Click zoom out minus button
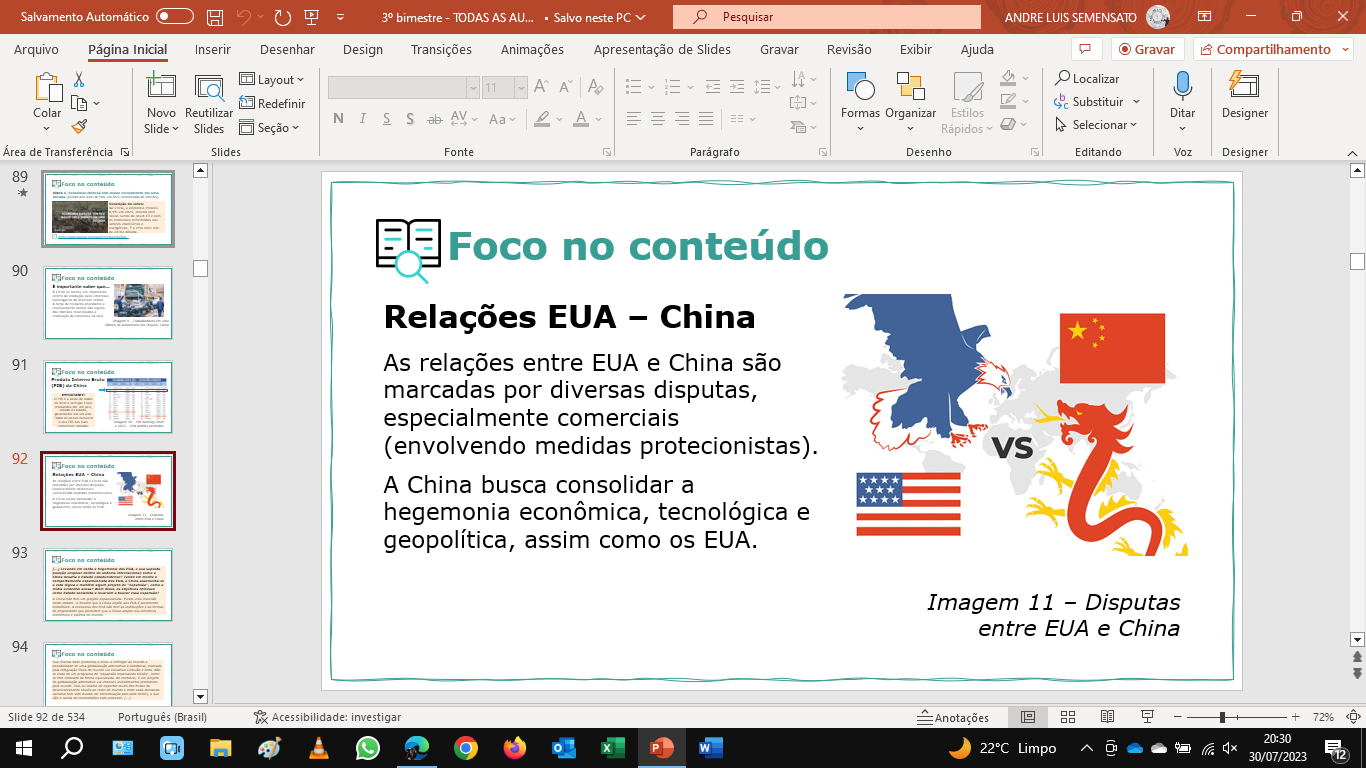Screen dimensions: 1366x768 pos(1176,718)
